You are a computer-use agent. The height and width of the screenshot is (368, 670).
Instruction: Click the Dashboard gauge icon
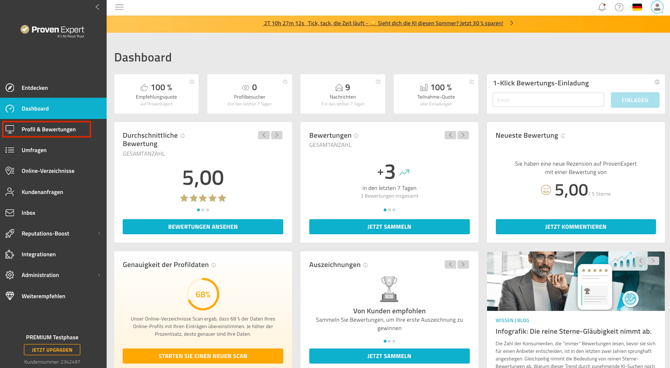tap(10, 109)
